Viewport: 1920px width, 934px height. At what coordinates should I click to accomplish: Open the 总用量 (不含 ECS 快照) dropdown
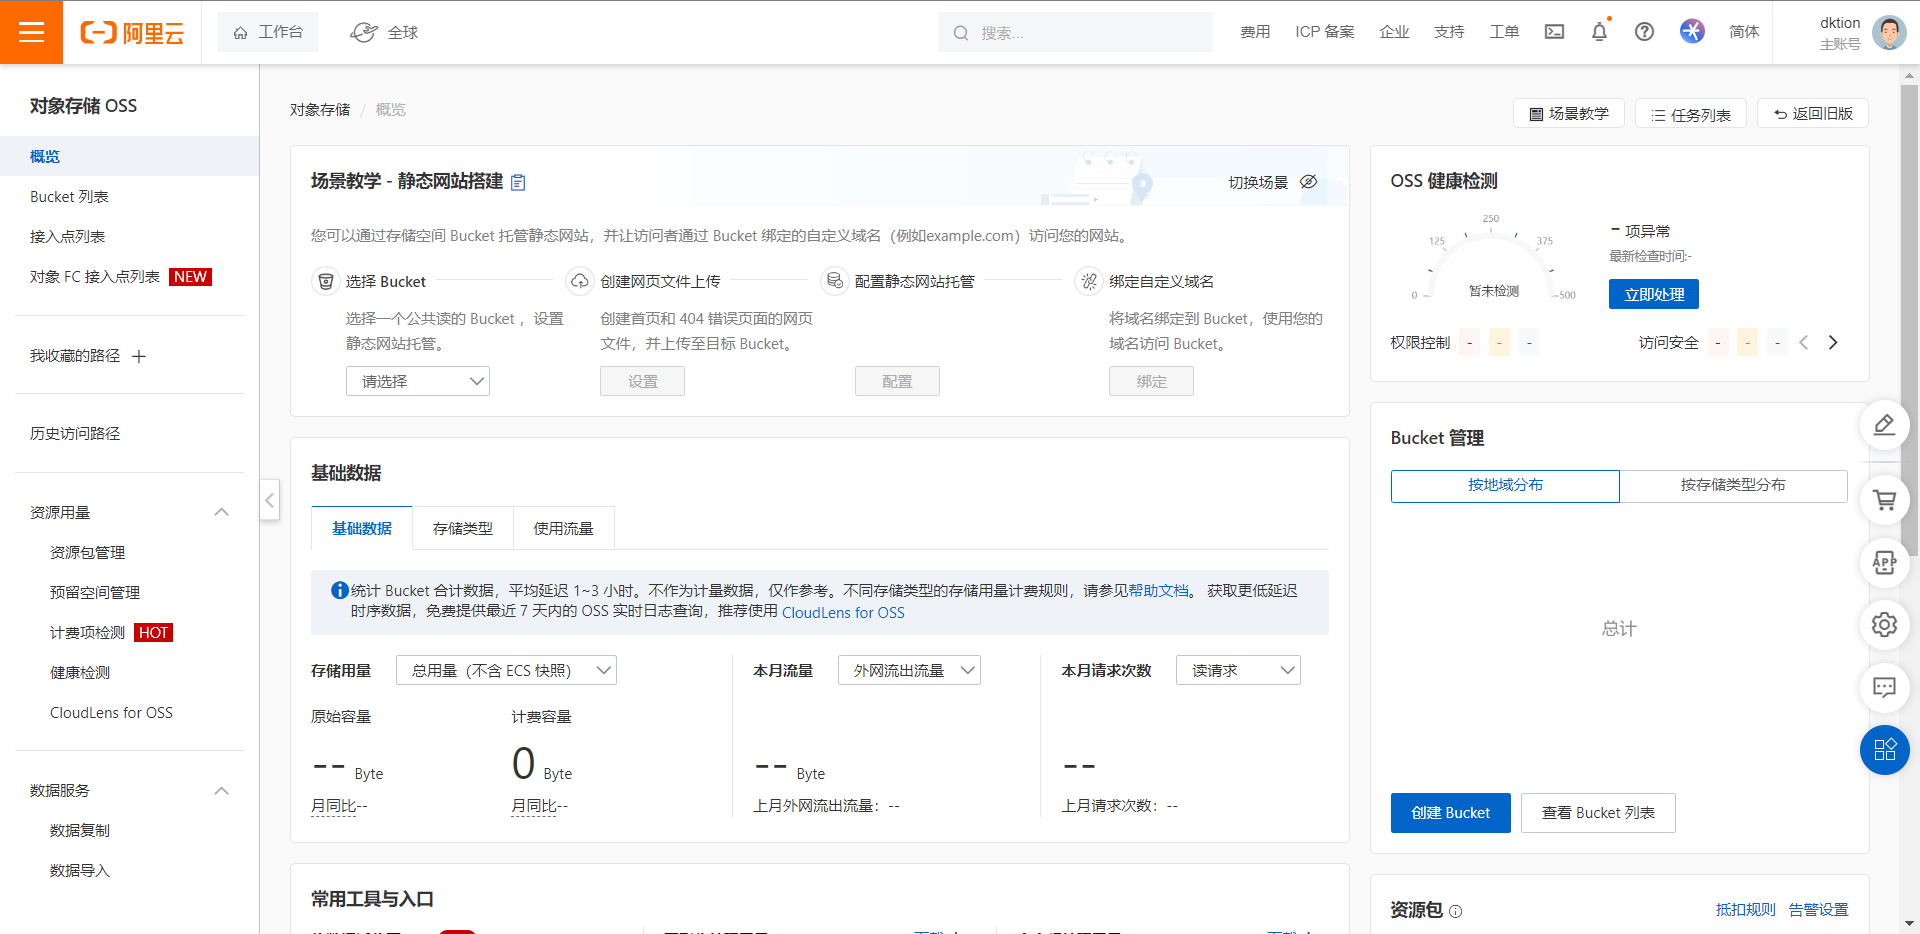pyautogui.click(x=506, y=670)
